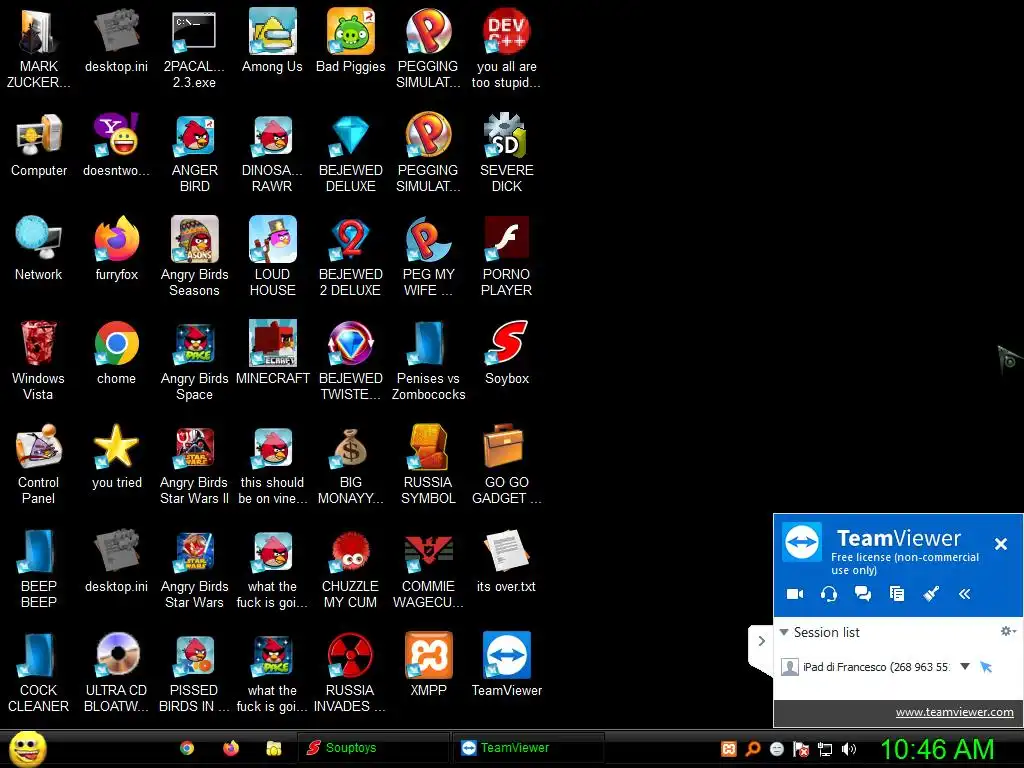1024x768 pixels.
Task: Select the LOUD HOUSE desktop icon
Action: pos(272,257)
